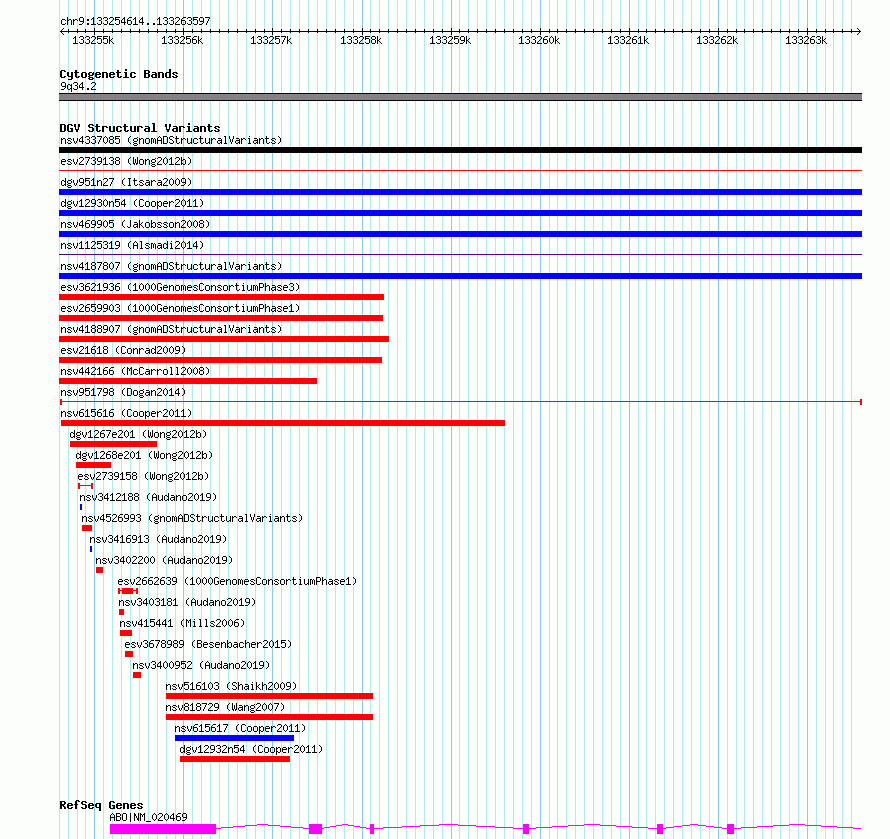Click dgv1267e201 (Wong2012b) label
Viewport: 890px width, 839px height.
[138, 434]
